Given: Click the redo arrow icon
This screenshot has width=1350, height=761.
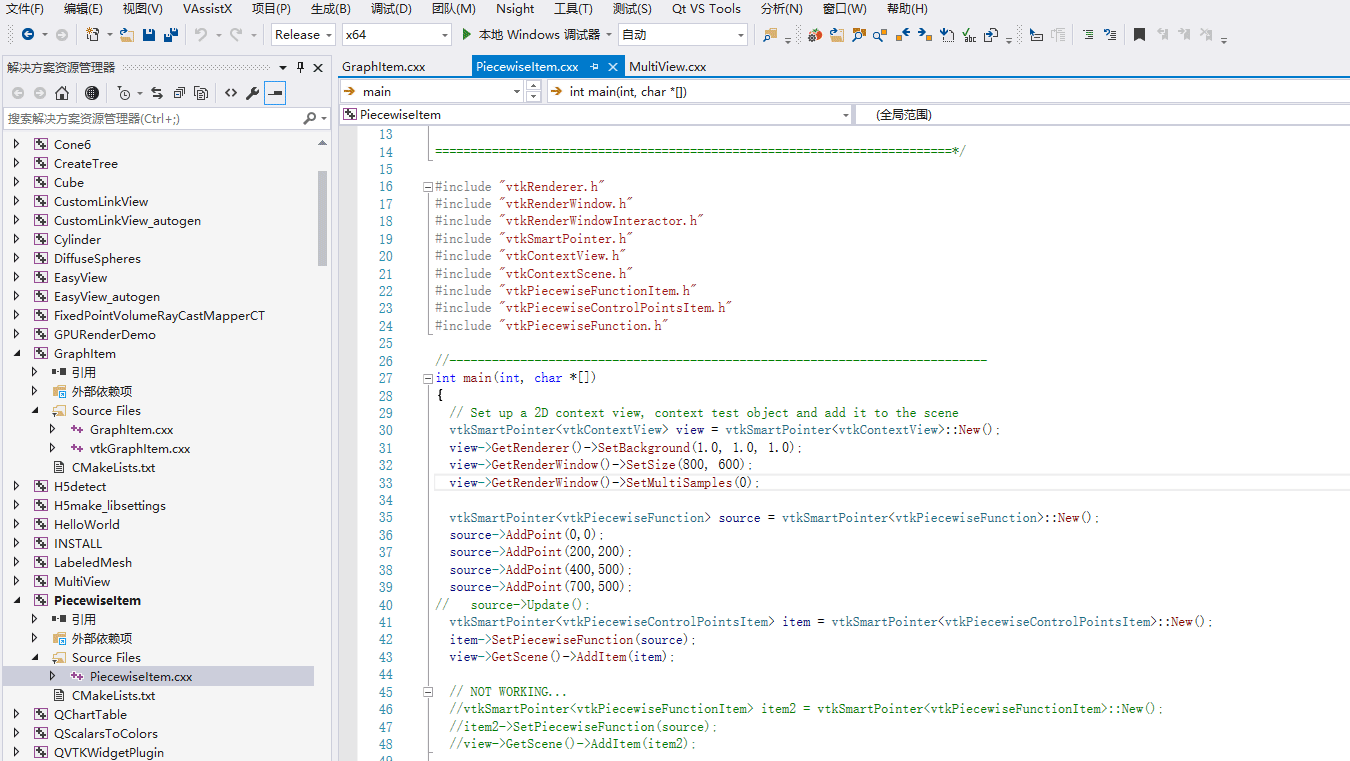Looking at the screenshot, I should 235,34.
